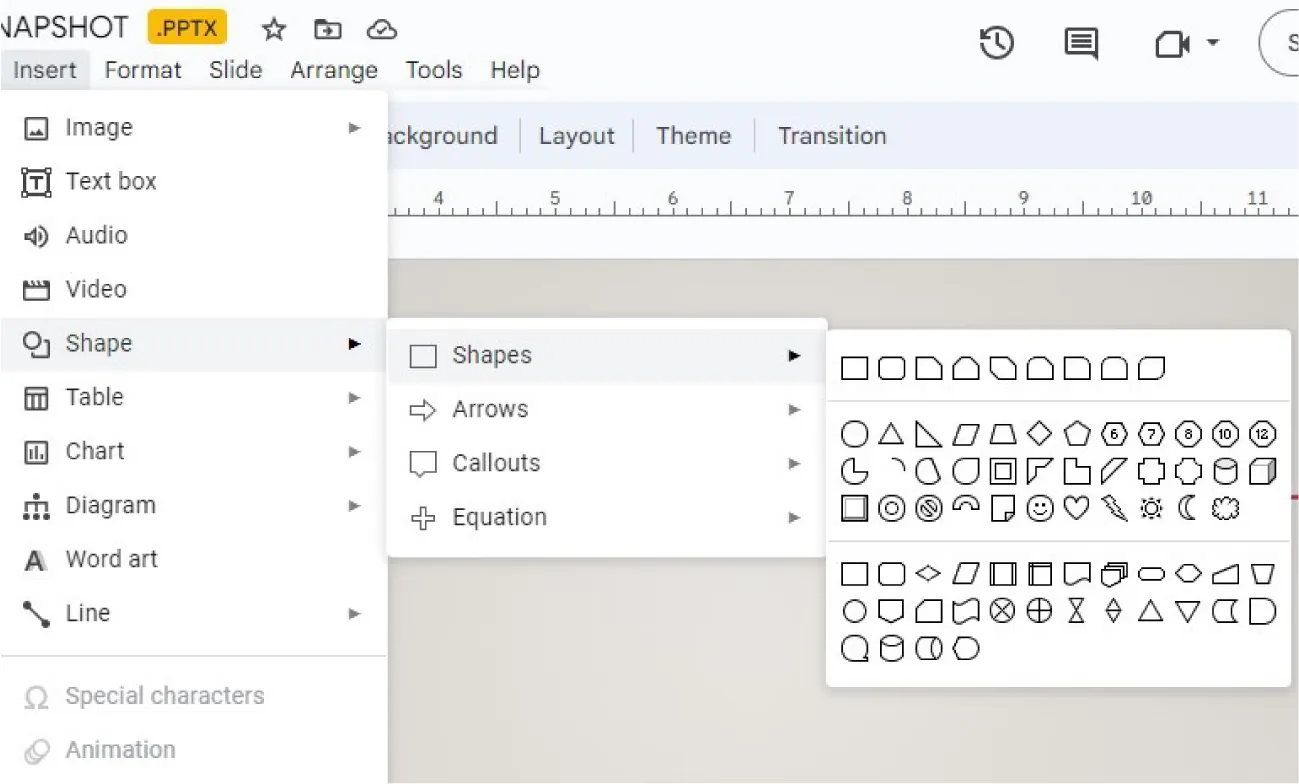Insert a heart shape

pyautogui.click(x=1076, y=509)
